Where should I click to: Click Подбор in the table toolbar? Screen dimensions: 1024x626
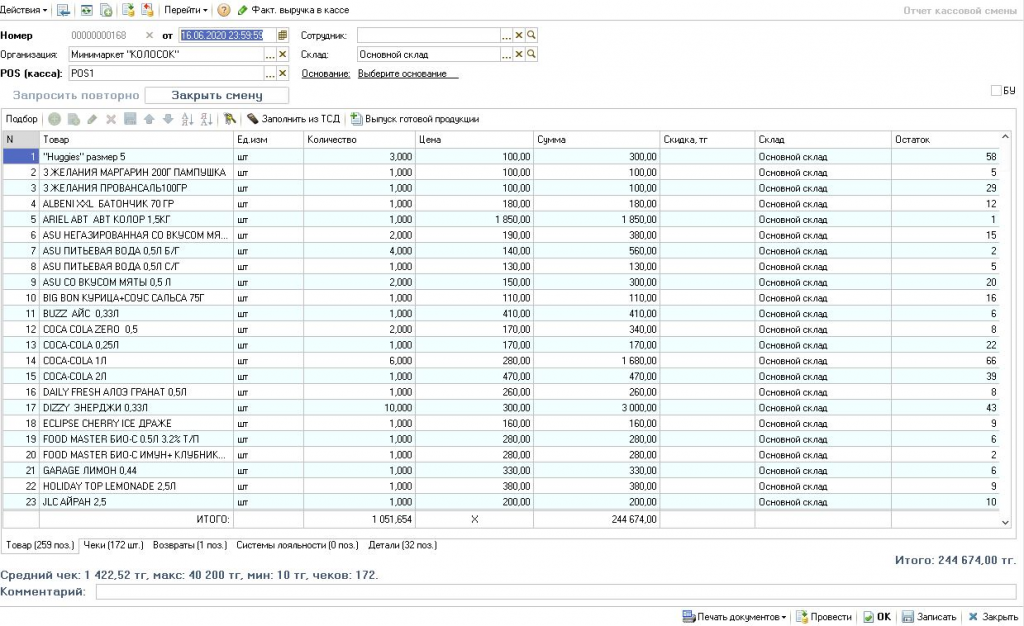click(x=22, y=119)
